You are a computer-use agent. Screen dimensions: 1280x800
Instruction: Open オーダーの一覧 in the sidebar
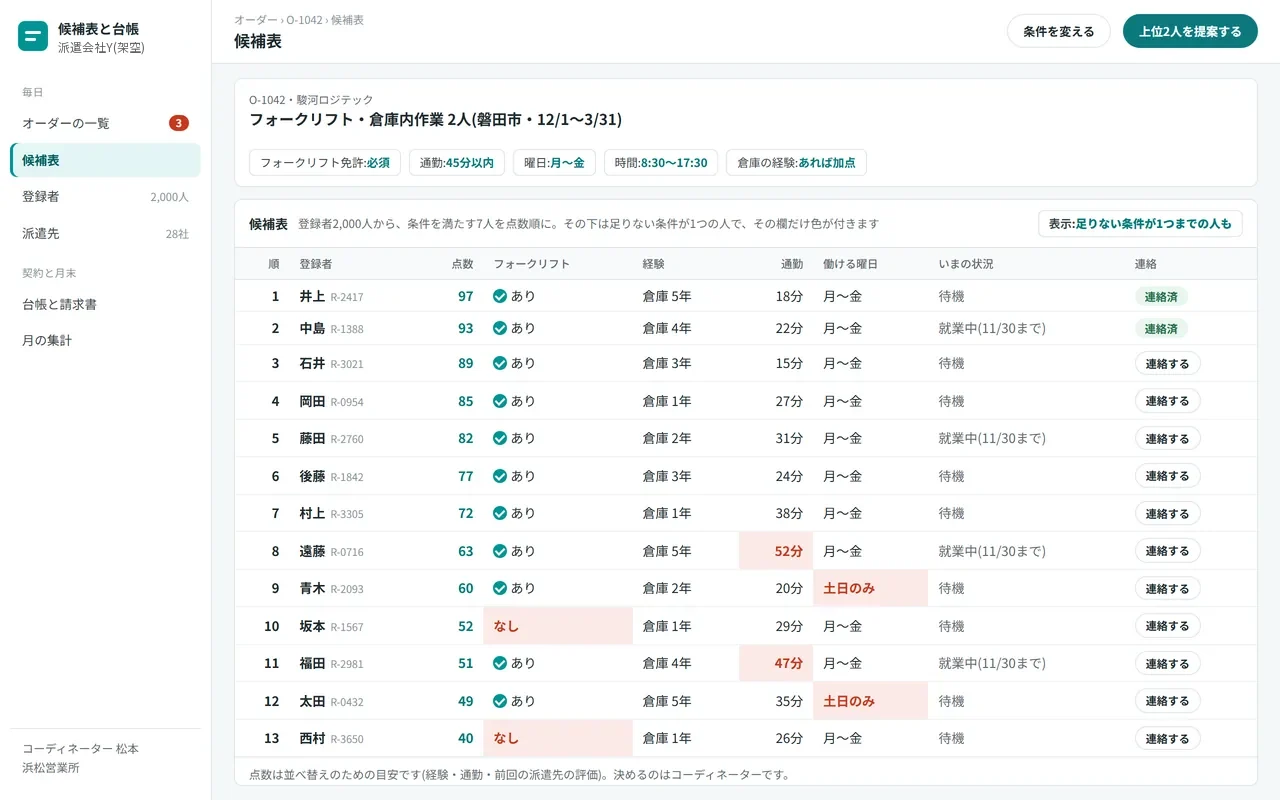pos(105,123)
